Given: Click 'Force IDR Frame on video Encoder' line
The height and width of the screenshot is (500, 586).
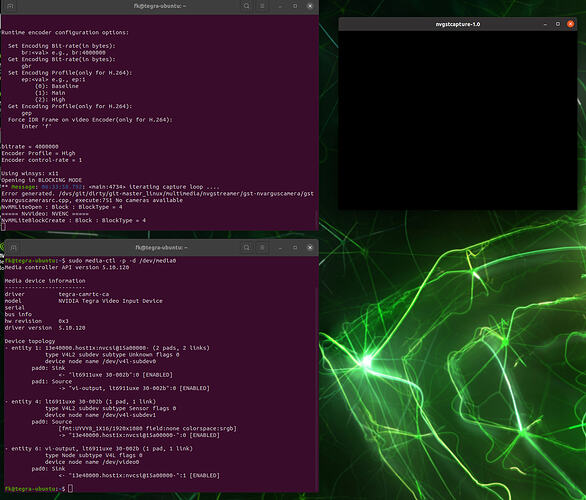Looking at the screenshot, I should coord(90,120).
